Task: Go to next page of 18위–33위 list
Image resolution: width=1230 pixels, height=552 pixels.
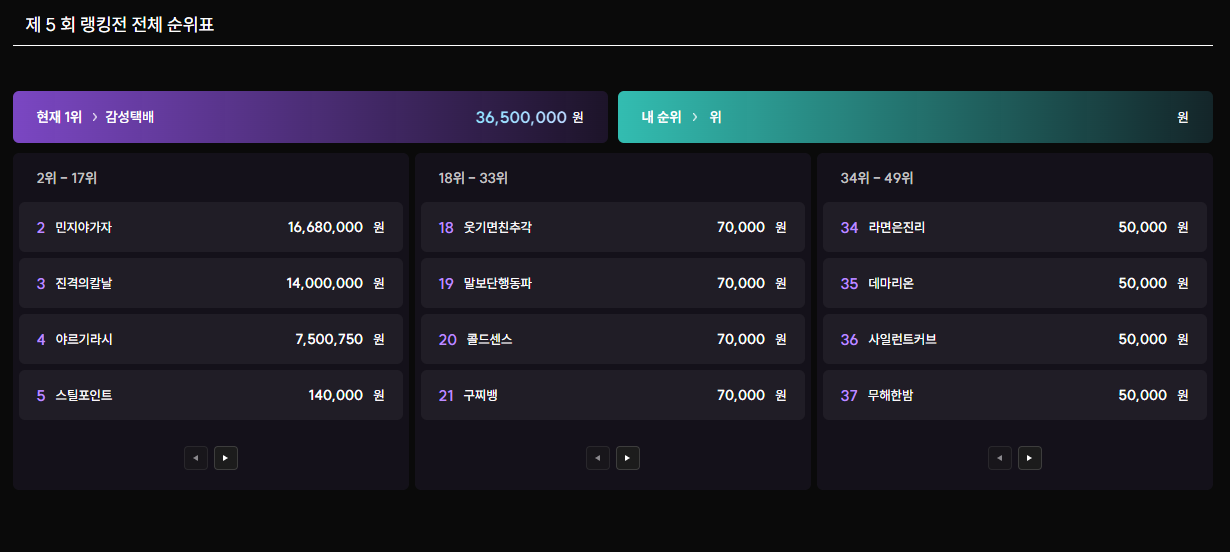Action: [x=628, y=458]
